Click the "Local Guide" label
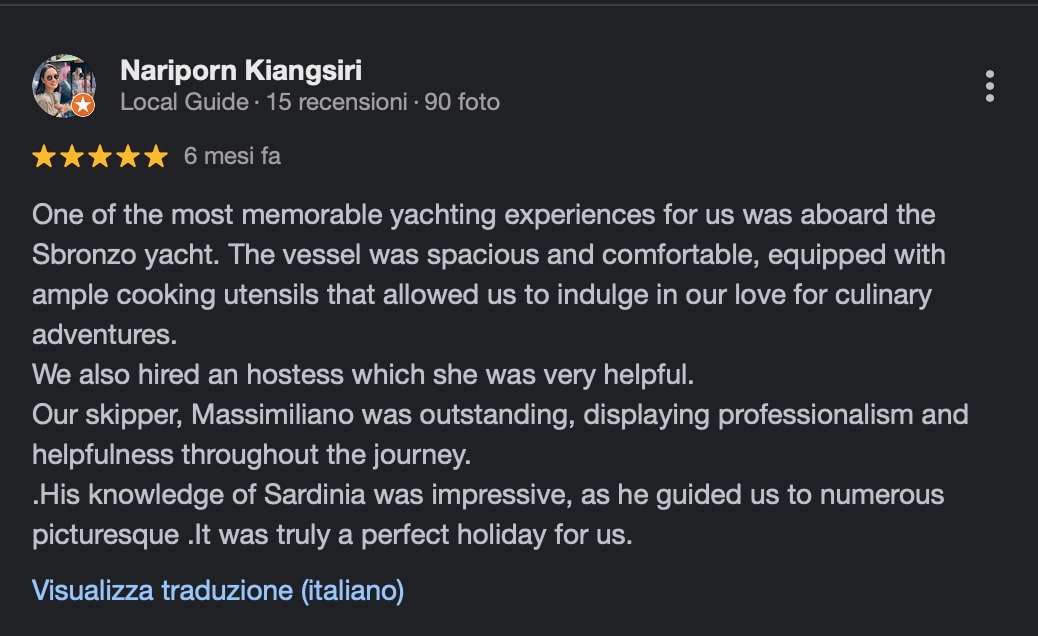The height and width of the screenshot is (636, 1038). 184,102
